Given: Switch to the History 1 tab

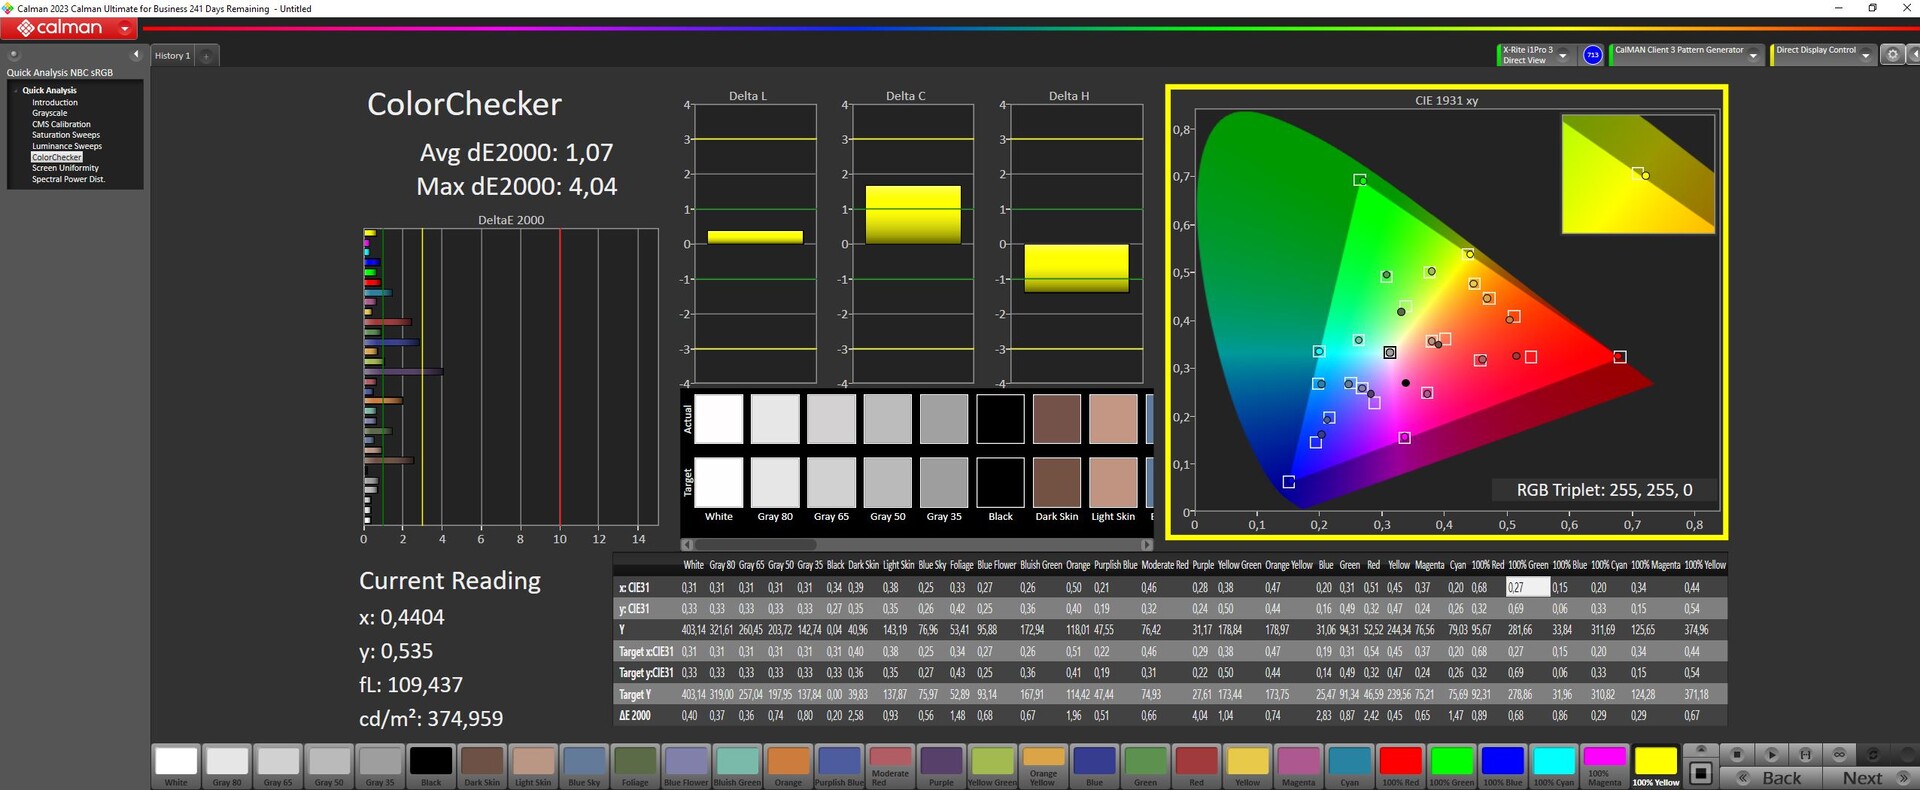Looking at the screenshot, I should 172,56.
